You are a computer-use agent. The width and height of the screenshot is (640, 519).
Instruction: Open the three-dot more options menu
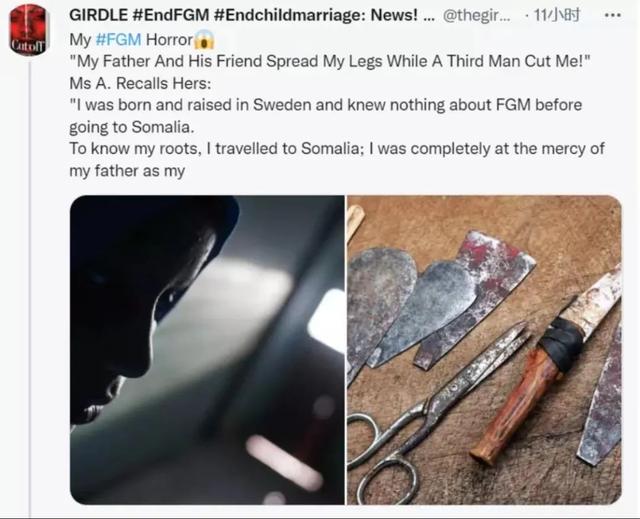point(613,16)
